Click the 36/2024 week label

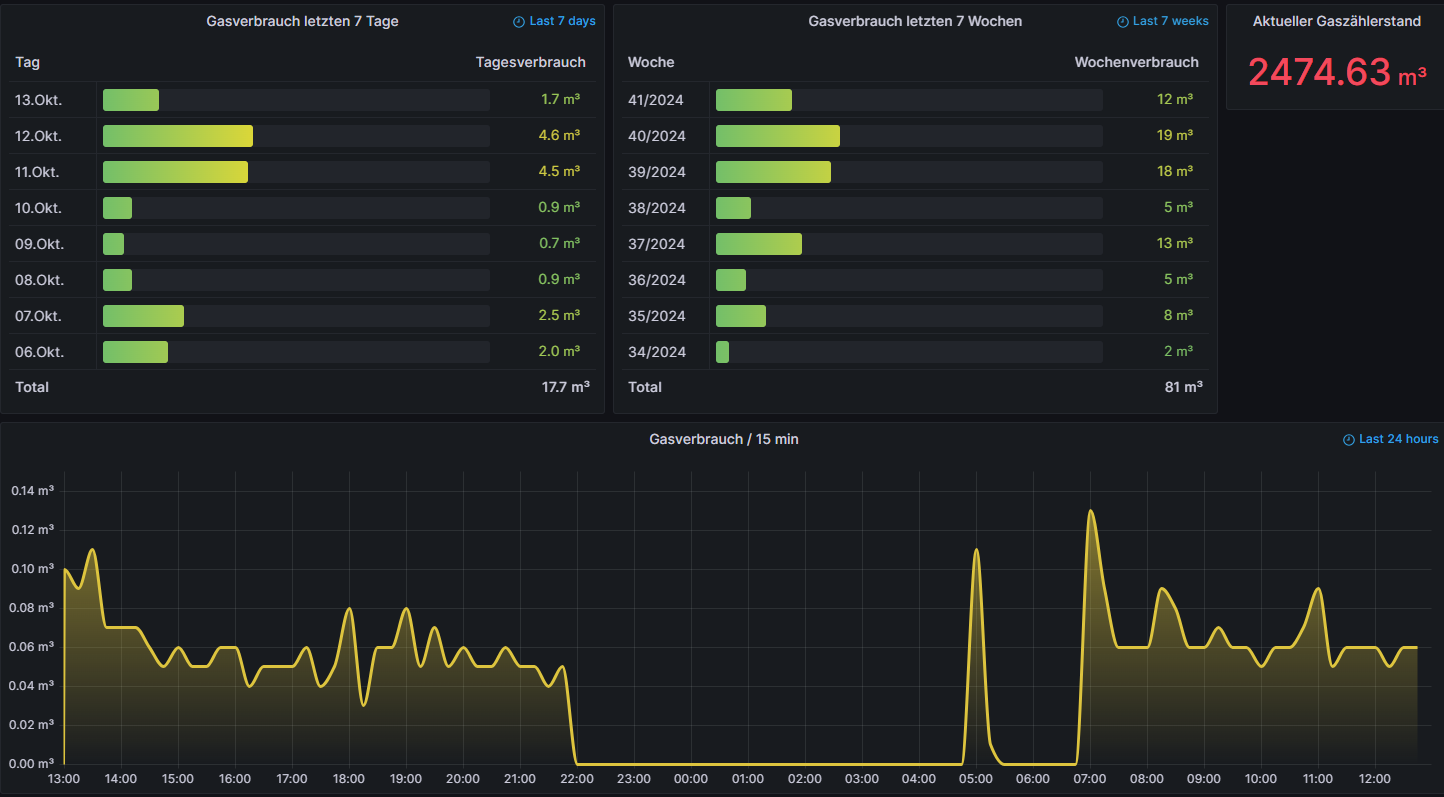(x=657, y=280)
